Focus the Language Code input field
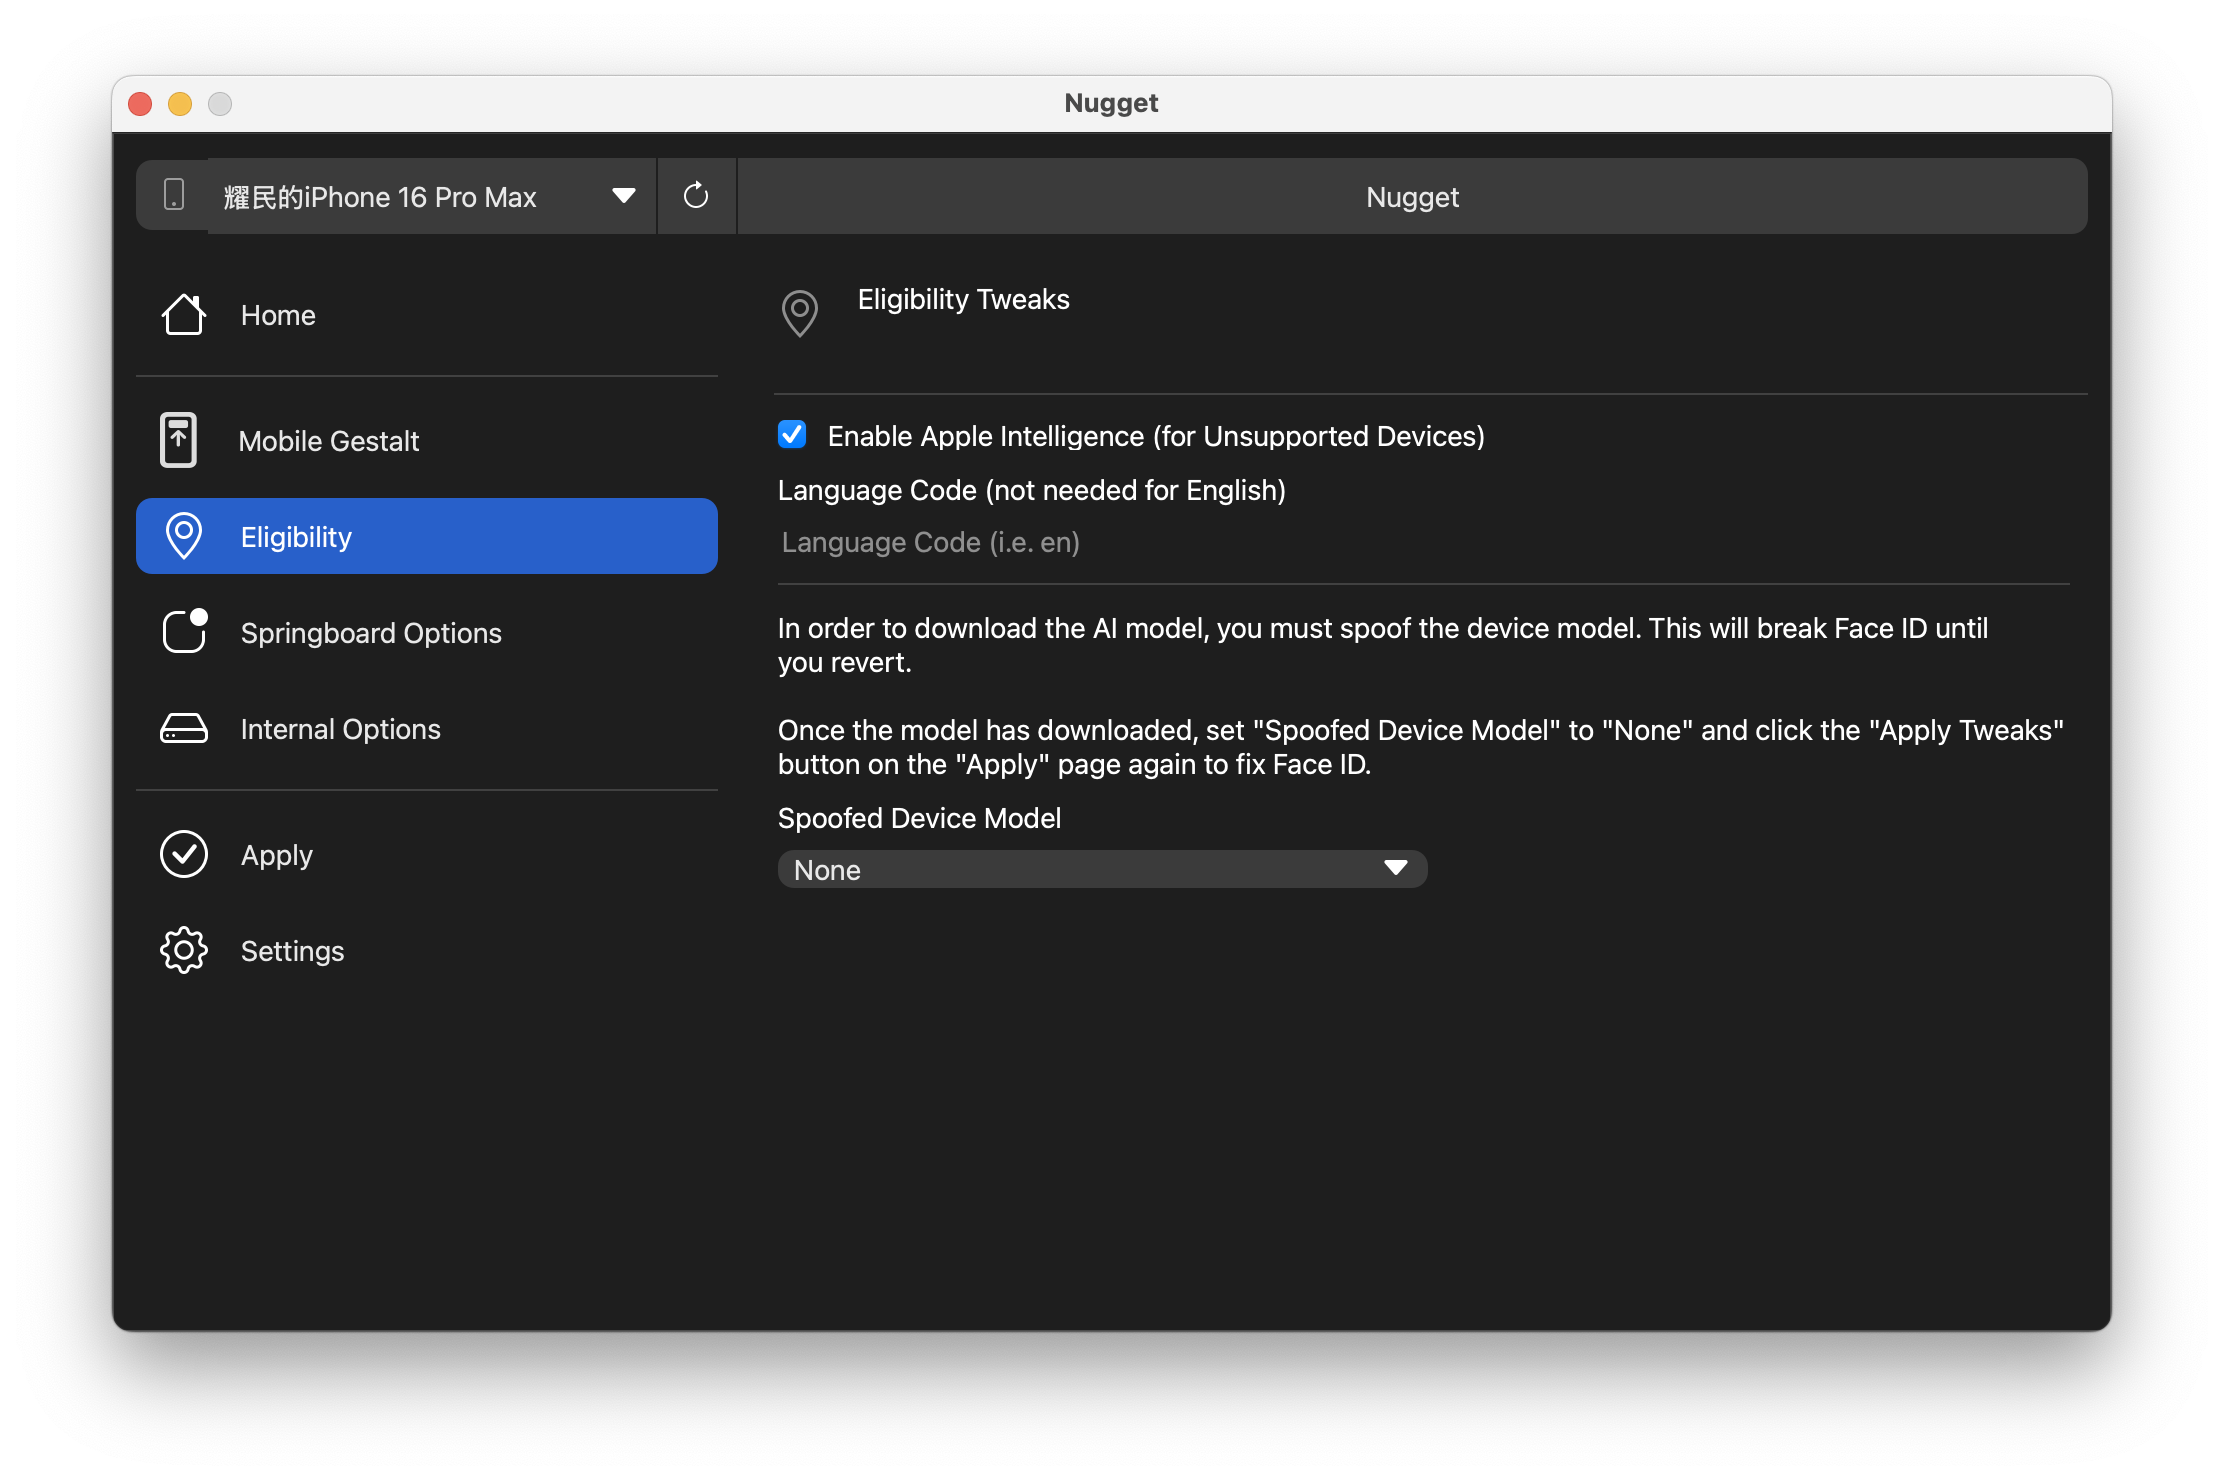This screenshot has height=1480, width=2224. tap(1424, 542)
